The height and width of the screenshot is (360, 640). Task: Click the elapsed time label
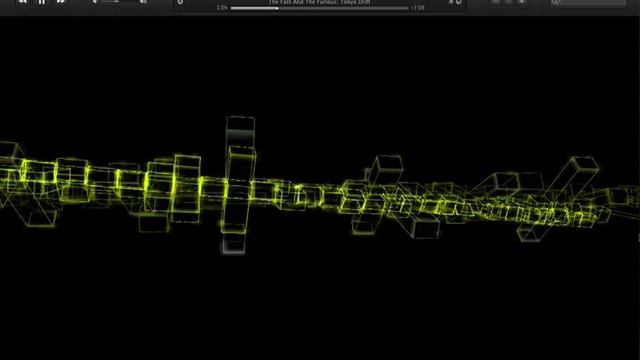coord(222,8)
